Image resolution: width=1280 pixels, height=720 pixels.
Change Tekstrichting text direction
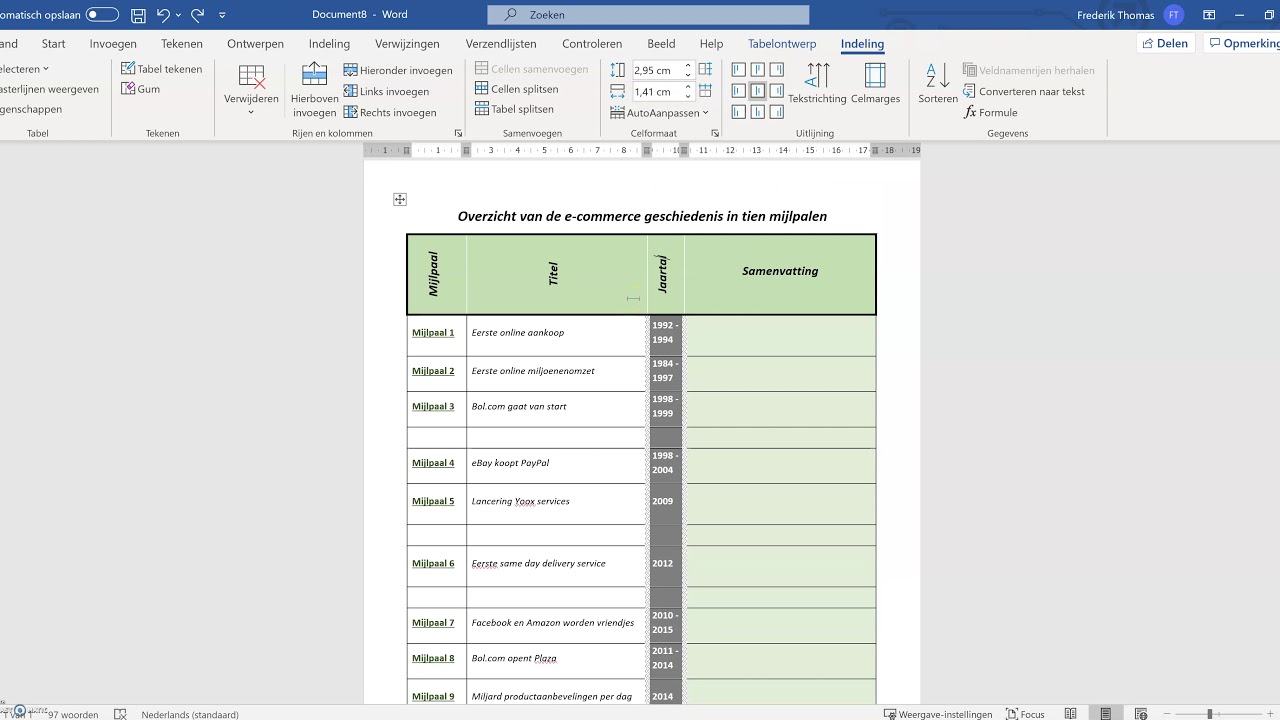(x=817, y=84)
